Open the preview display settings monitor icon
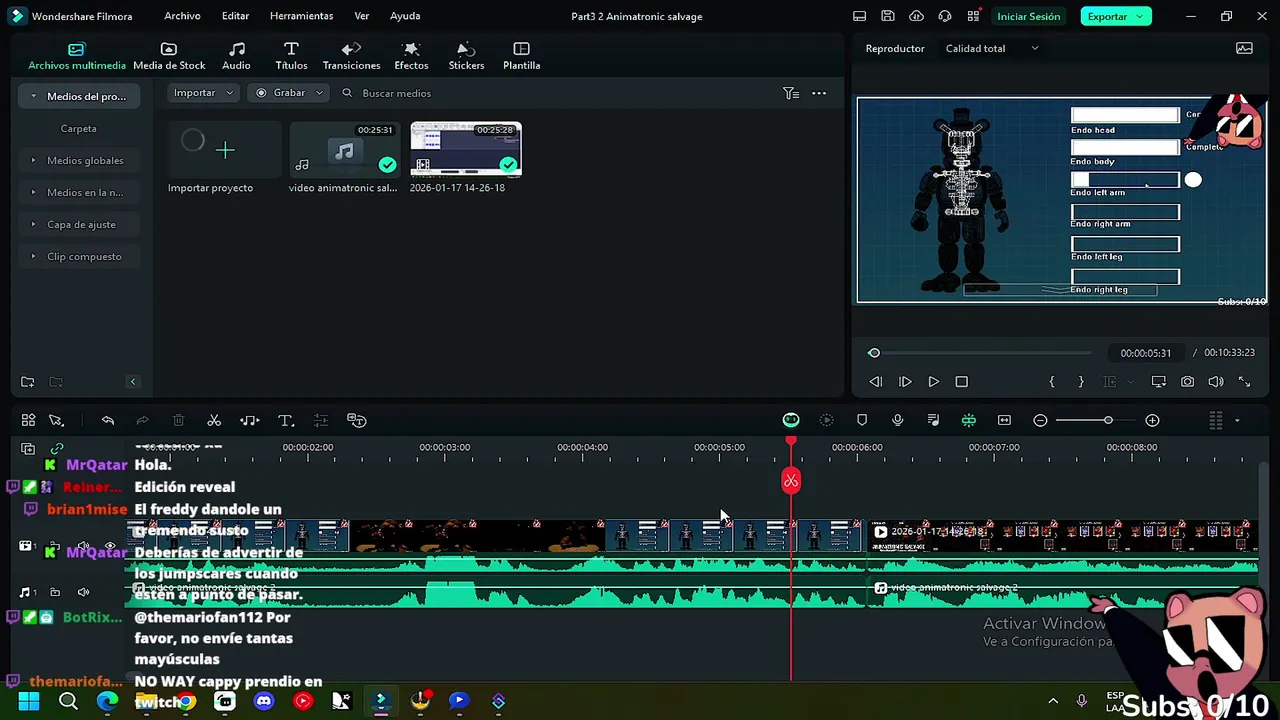 point(1158,382)
